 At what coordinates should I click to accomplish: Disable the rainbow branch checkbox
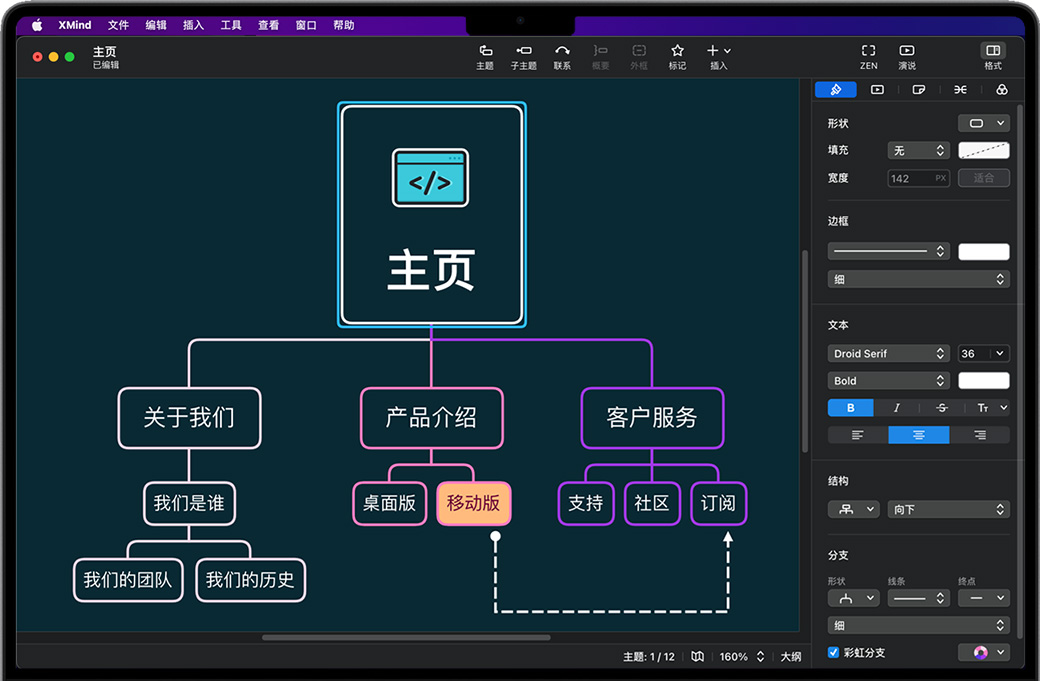[834, 653]
